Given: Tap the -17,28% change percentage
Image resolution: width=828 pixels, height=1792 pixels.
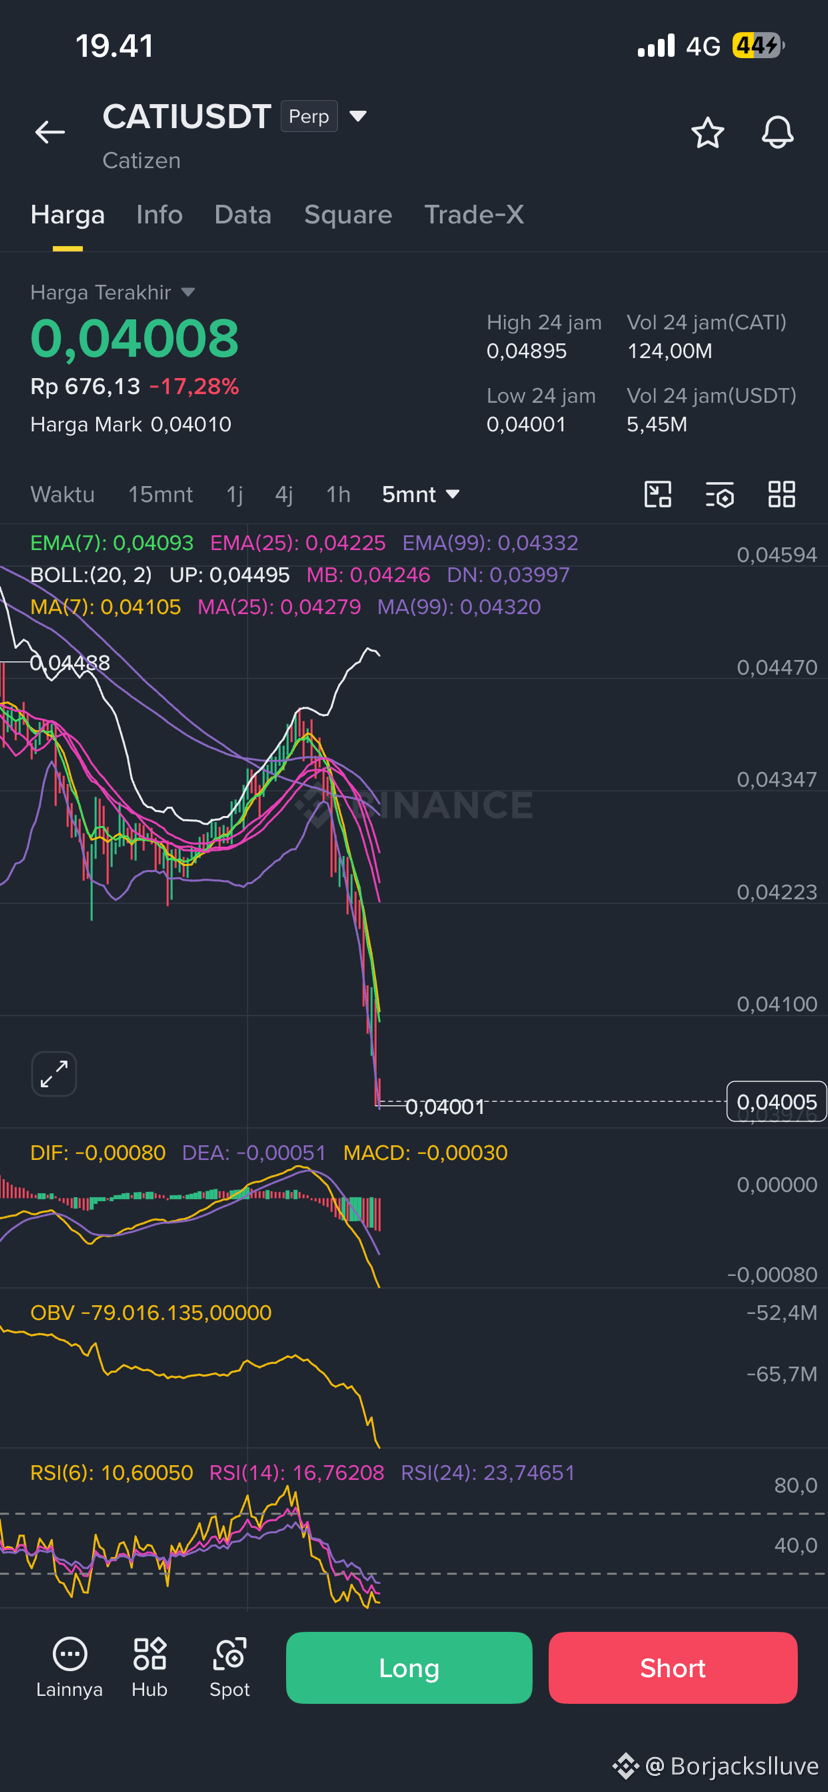Looking at the screenshot, I should coord(194,386).
